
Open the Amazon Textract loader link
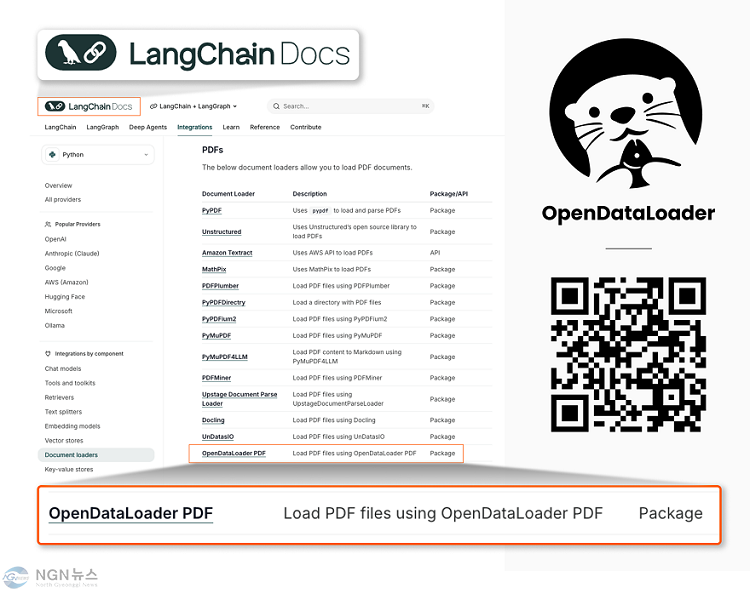(x=227, y=253)
